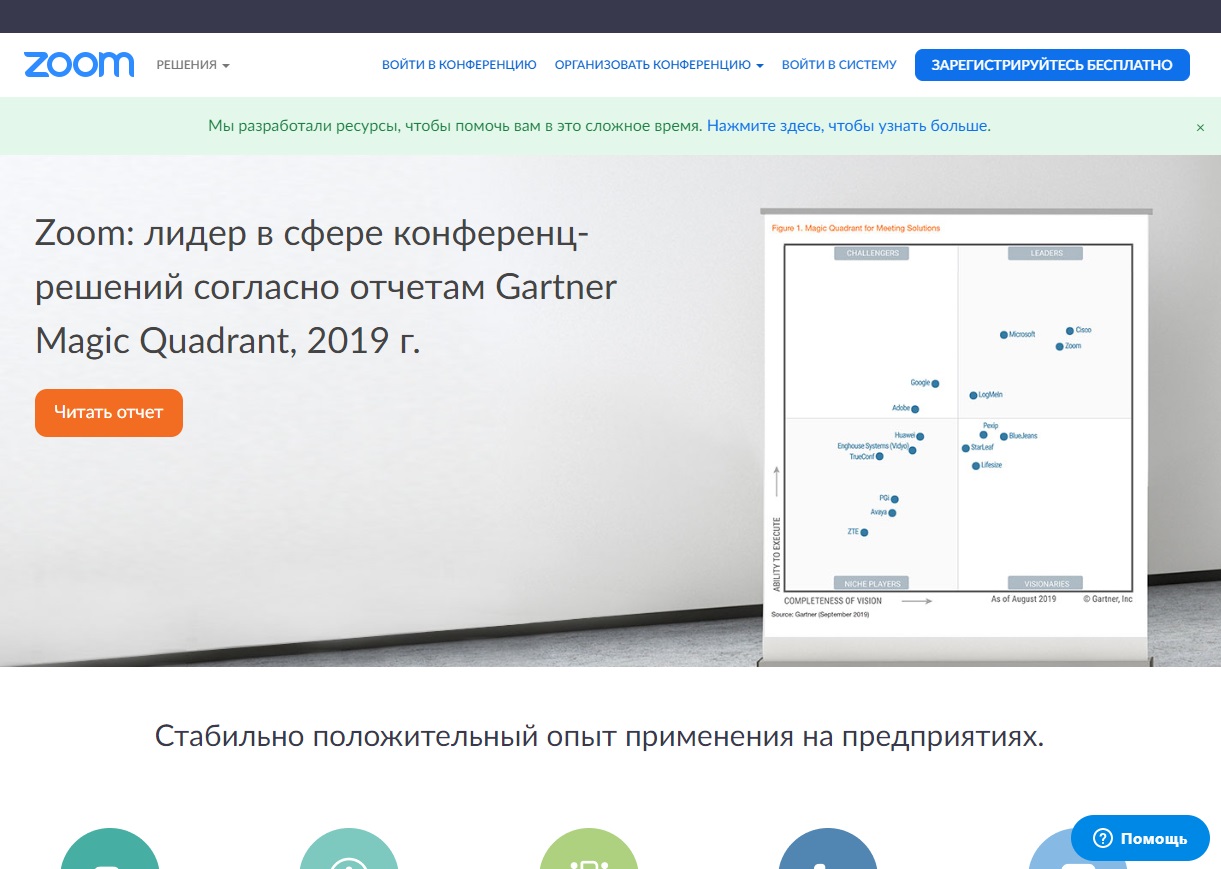Click the green feature circle icon
Viewport: 1221px width, 869px height.
tap(589, 849)
